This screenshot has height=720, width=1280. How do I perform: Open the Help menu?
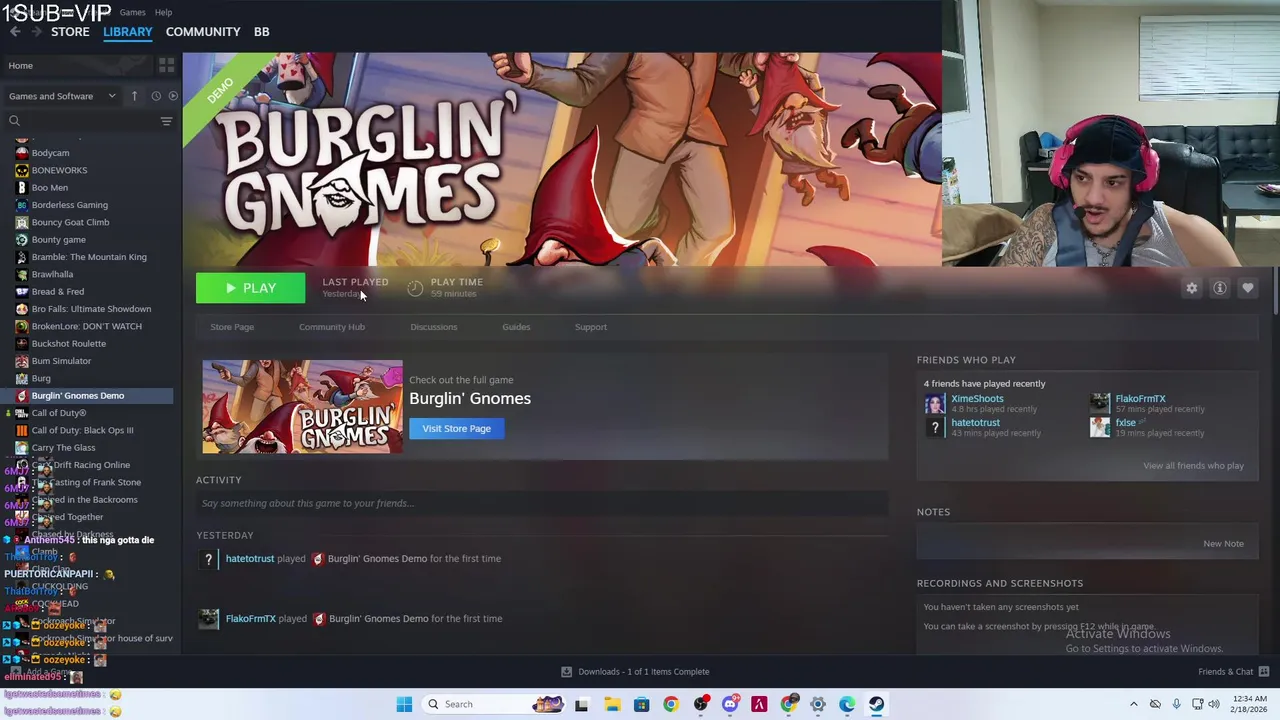click(163, 12)
